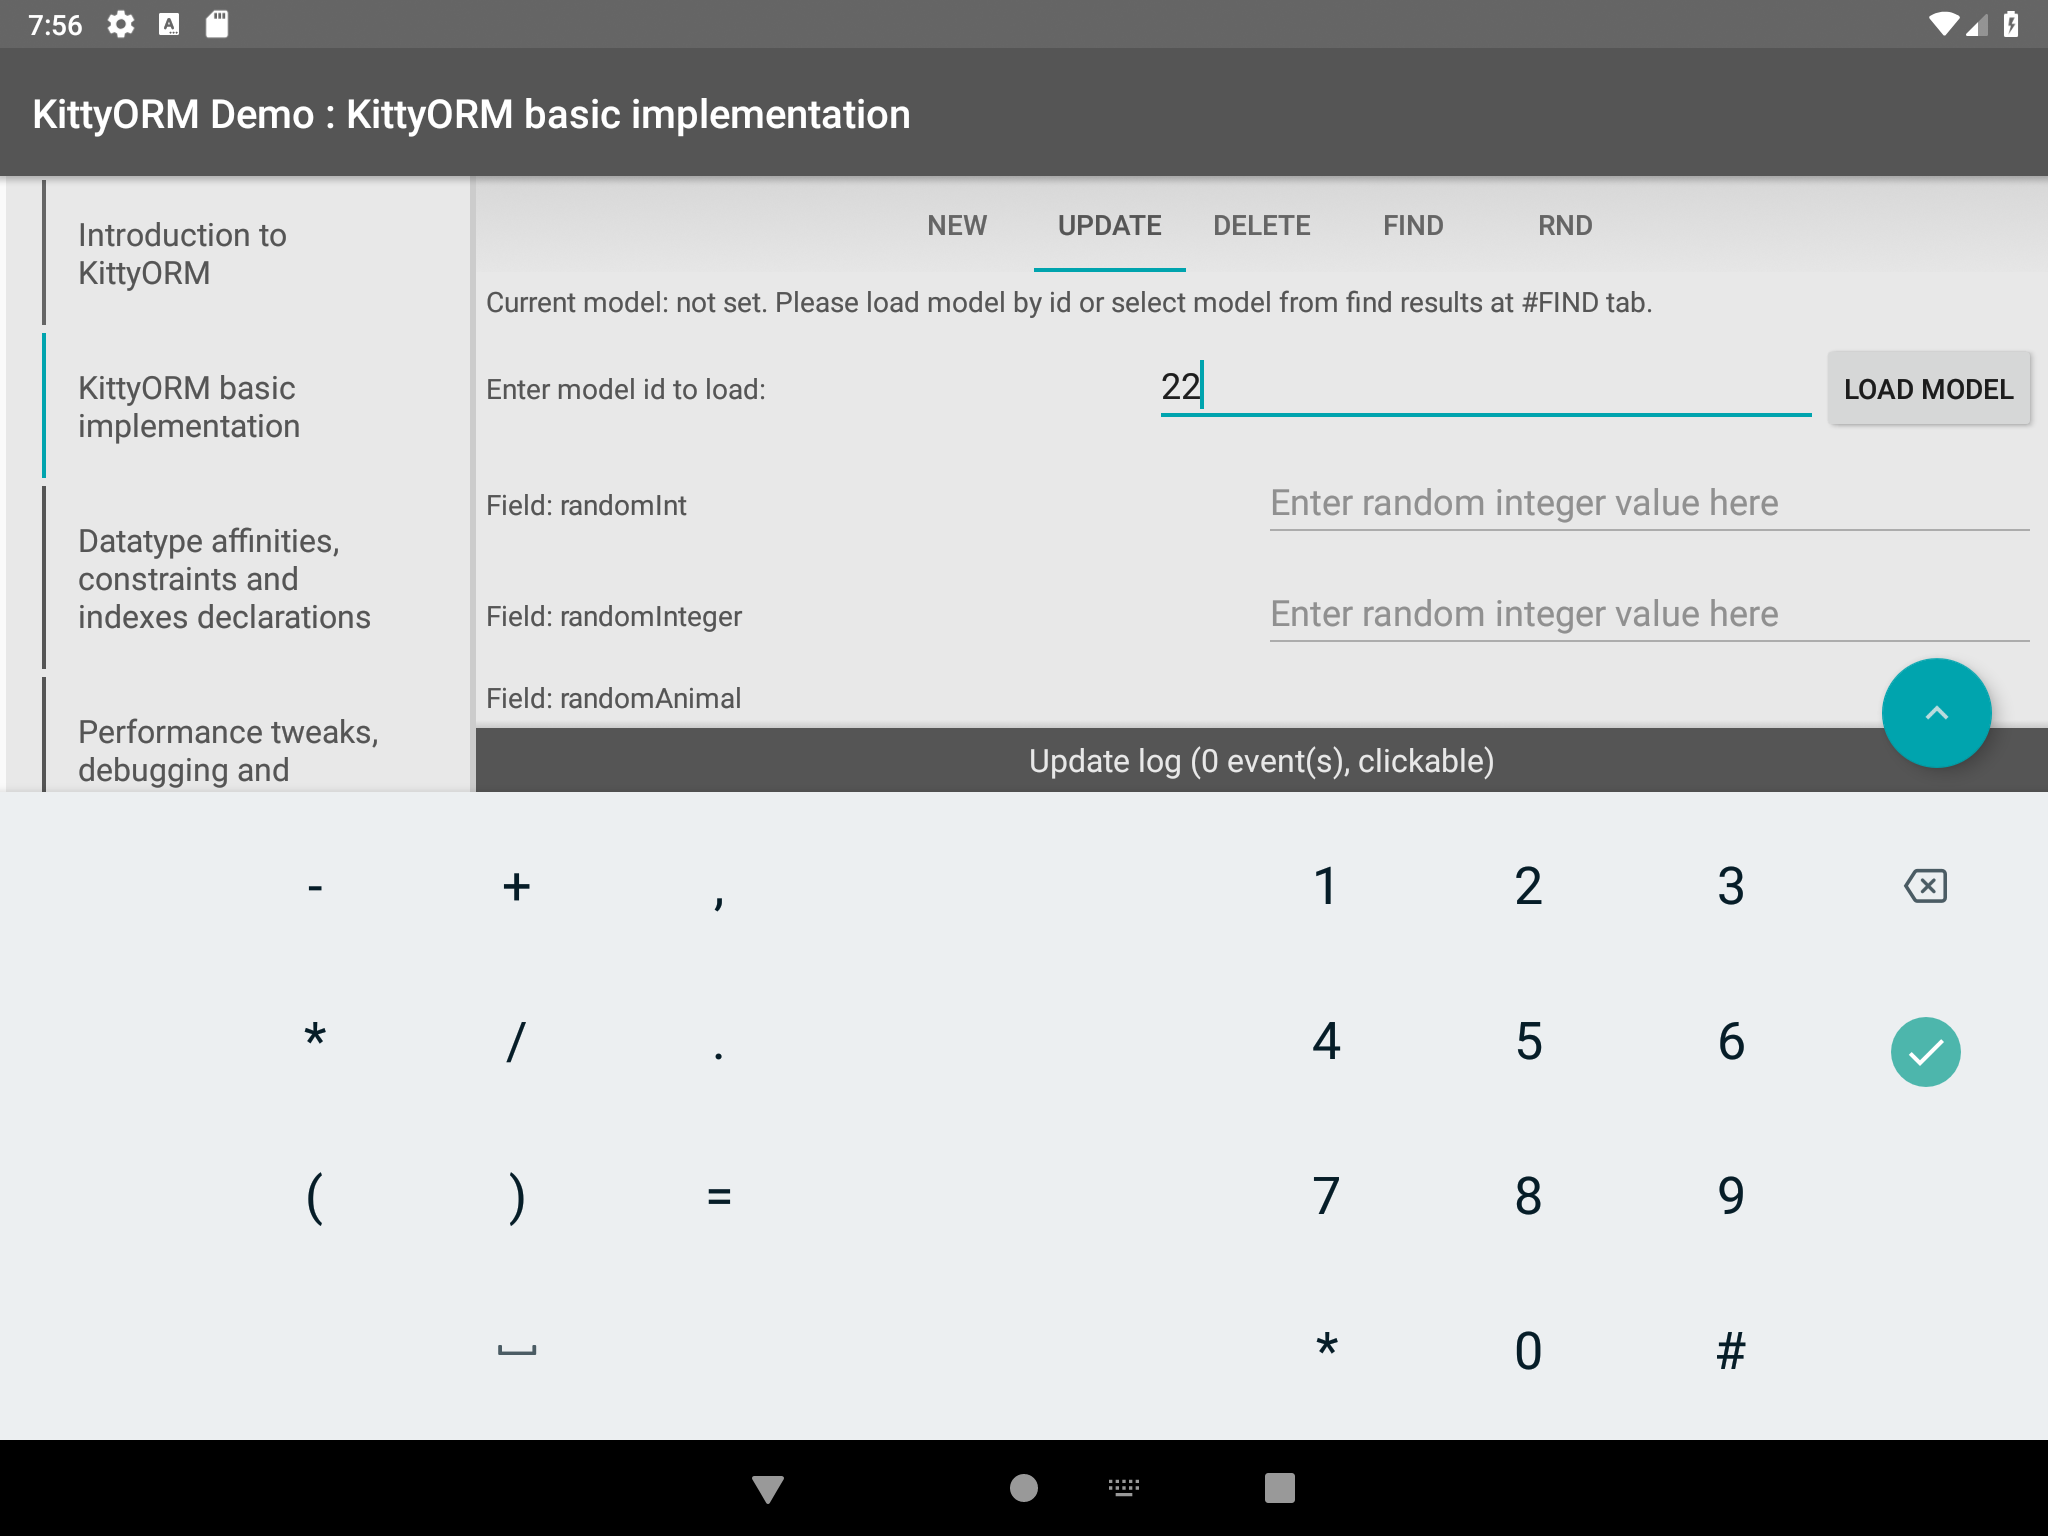Viewport: 2048px width, 1536px height.
Task: Tap the SD card icon in status bar
Action: coord(217,24)
